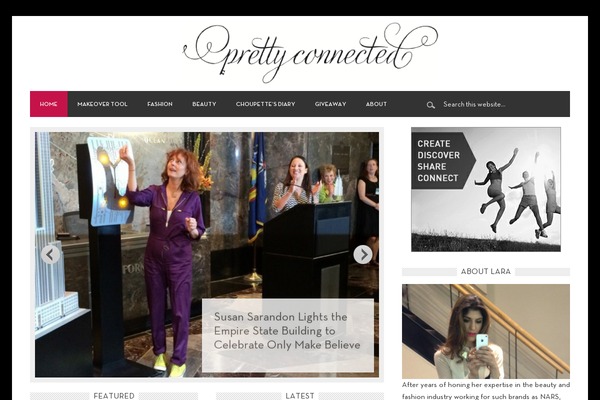Open the About menu item
600x400 pixels.
pyautogui.click(x=376, y=104)
